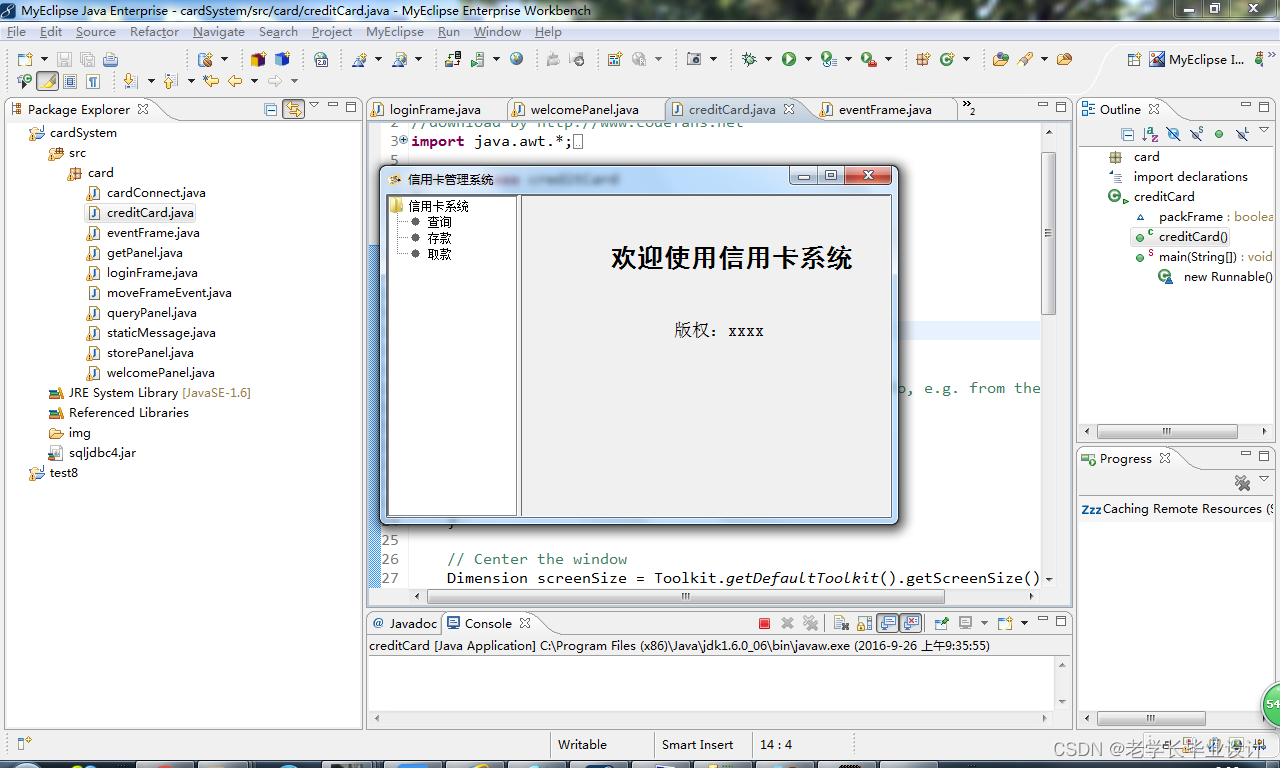Toggle Show Console When Standard Out Changes

[887, 623]
